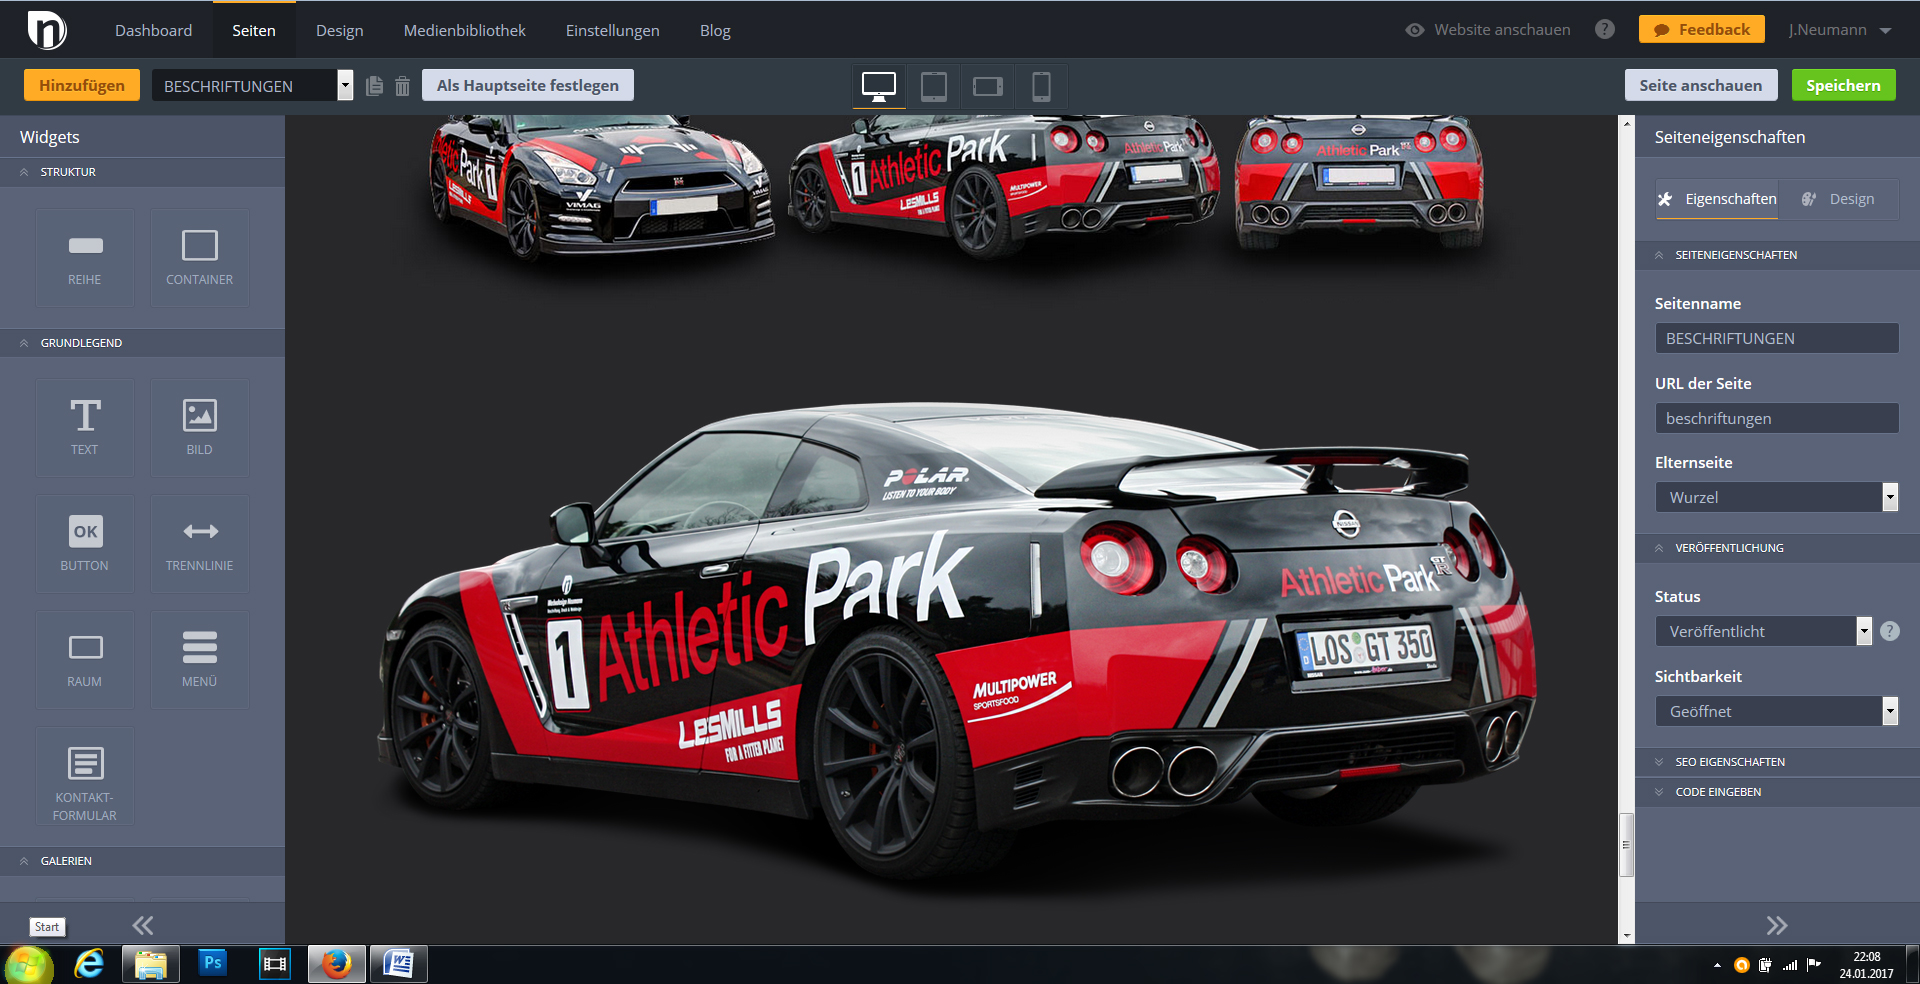Switch to desktop preview mode
The image size is (1920, 984).
click(879, 86)
